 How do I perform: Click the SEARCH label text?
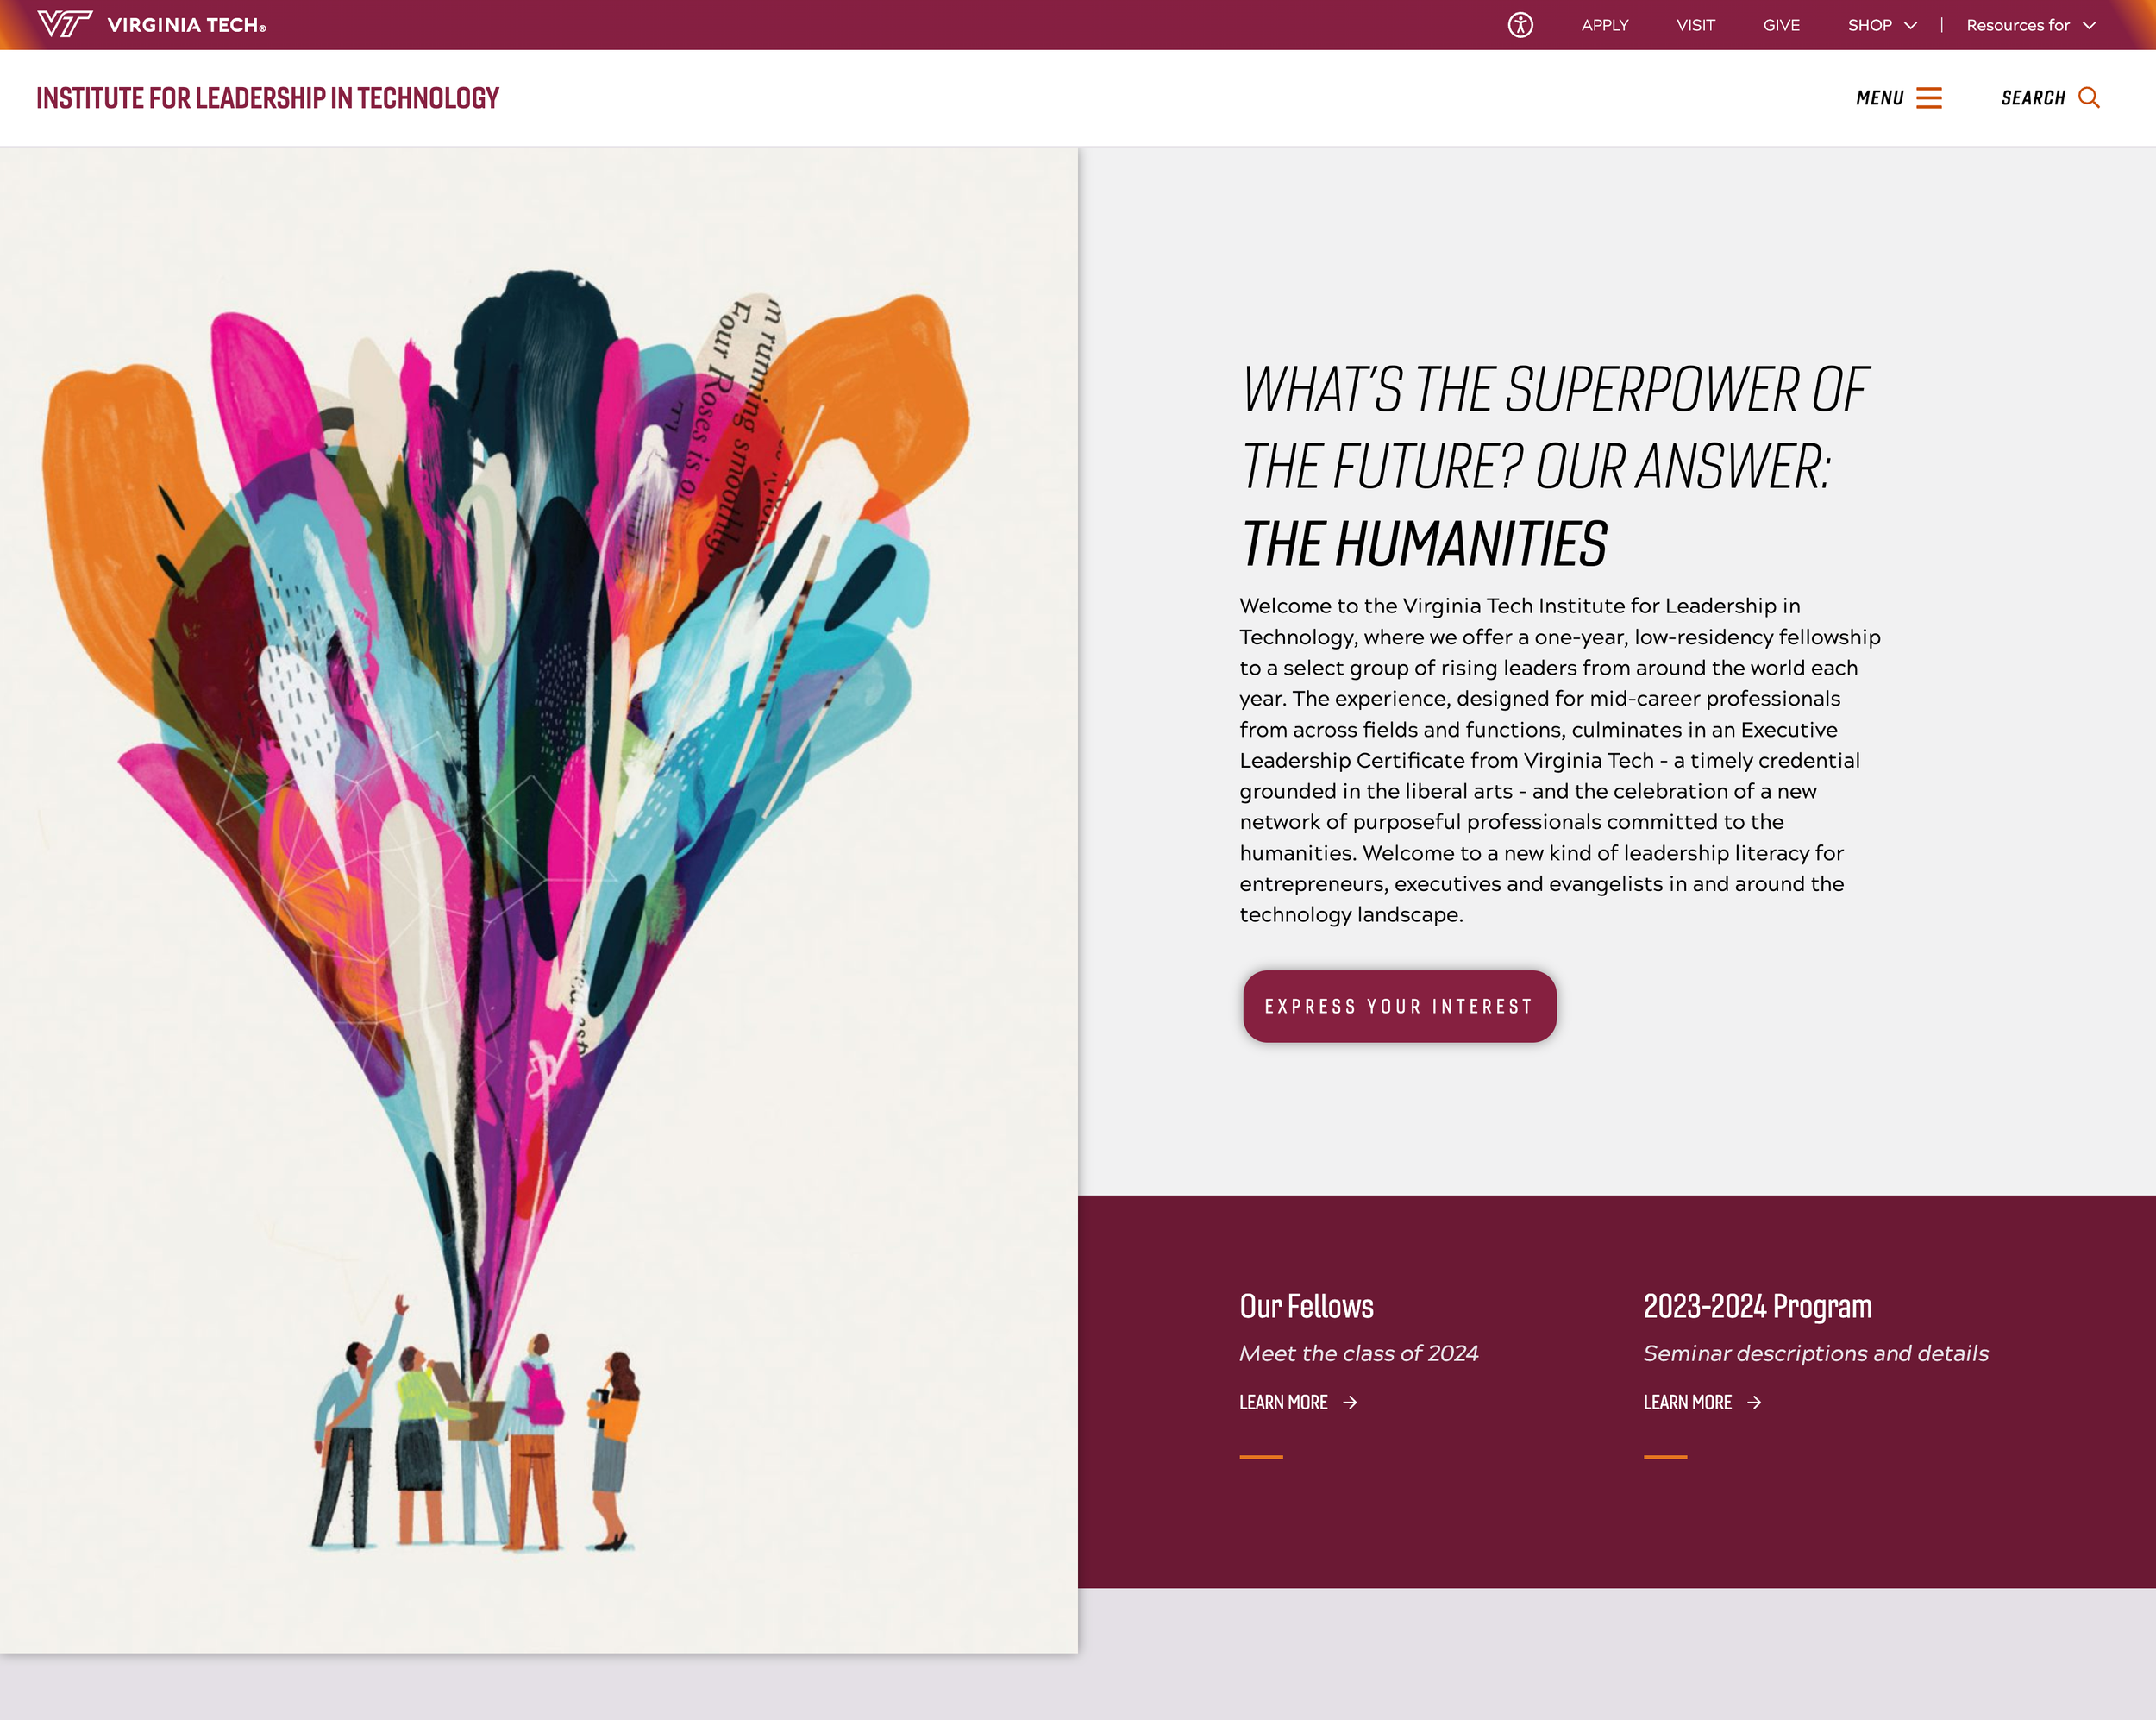[x=2033, y=98]
